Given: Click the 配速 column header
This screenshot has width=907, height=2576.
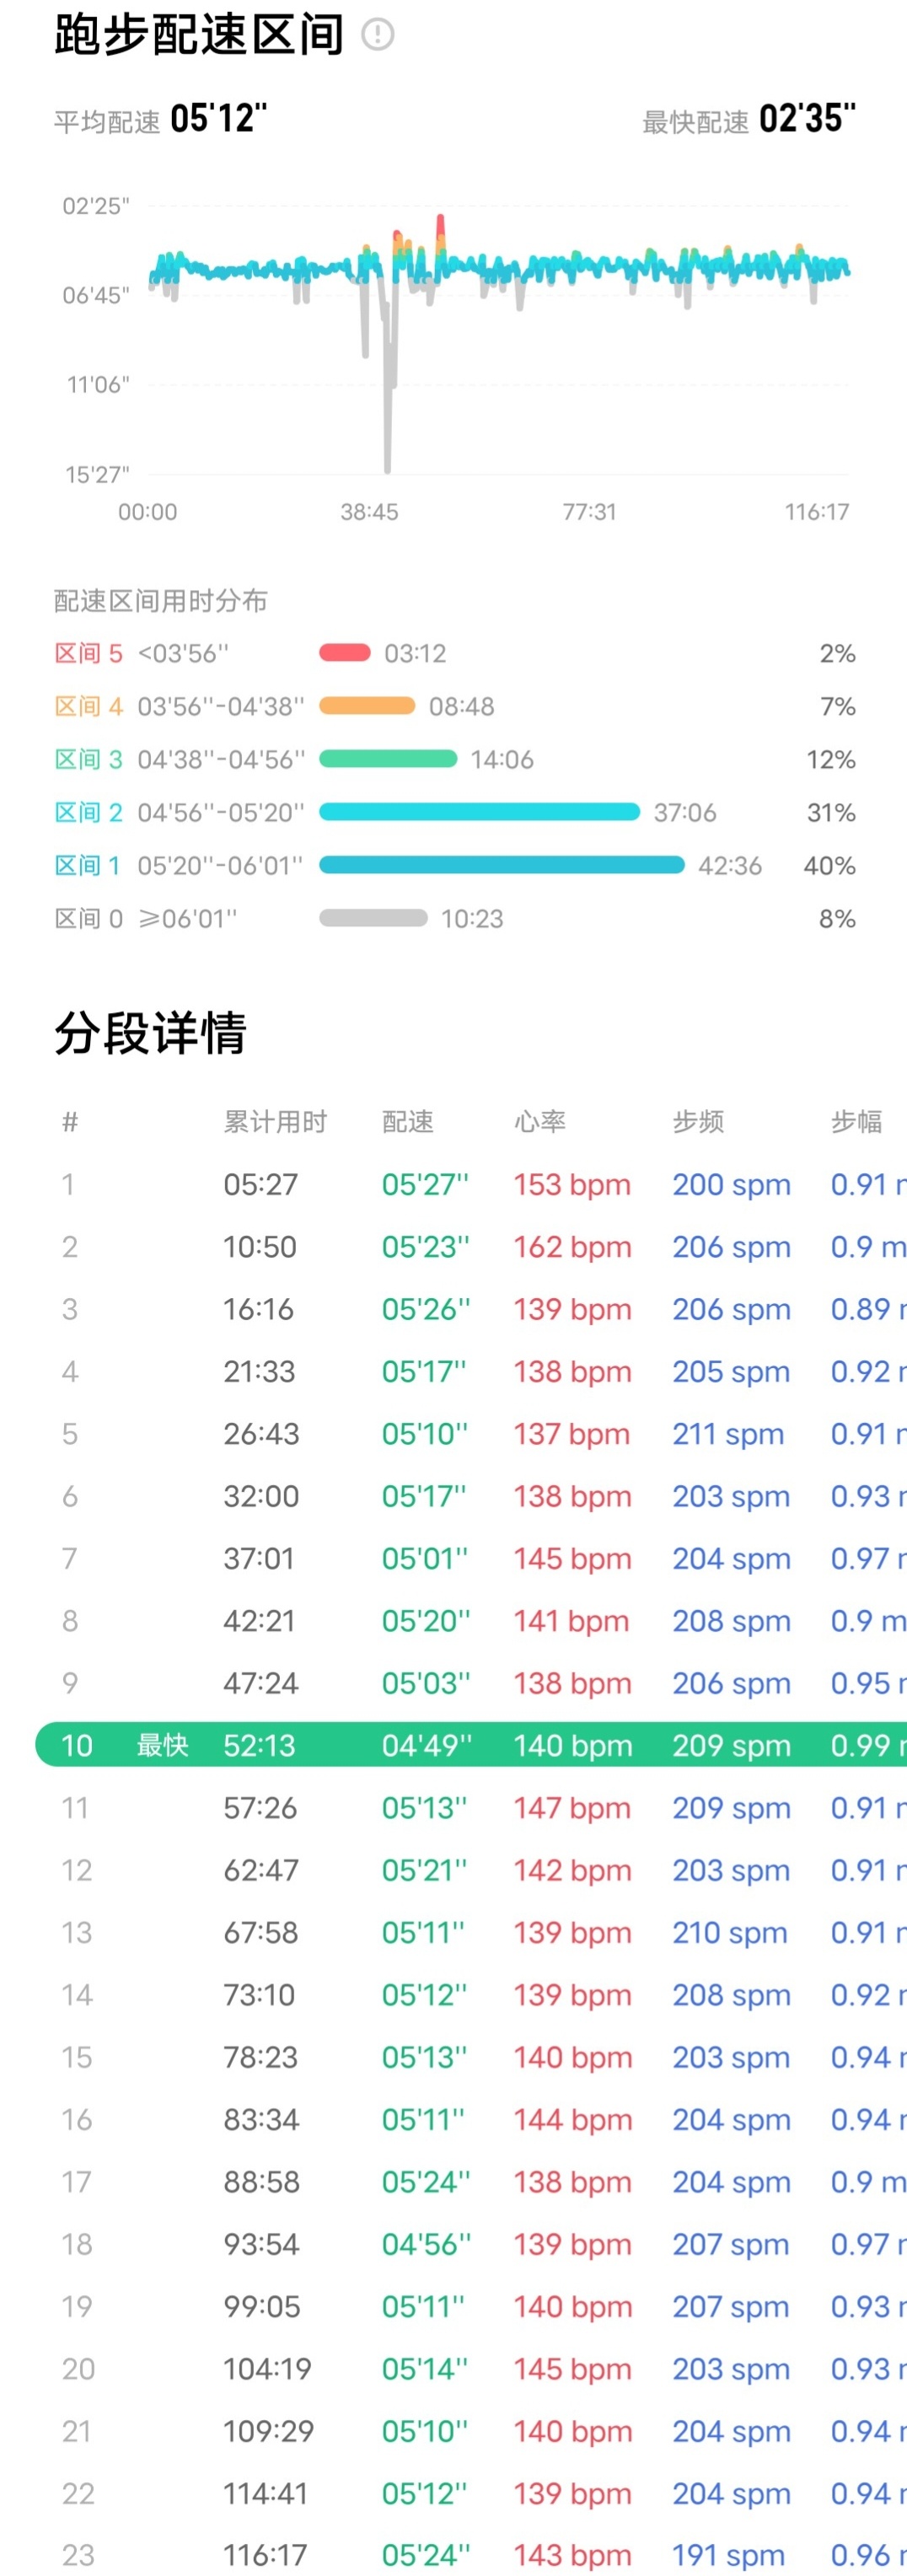Looking at the screenshot, I should (x=408, y=1122).
